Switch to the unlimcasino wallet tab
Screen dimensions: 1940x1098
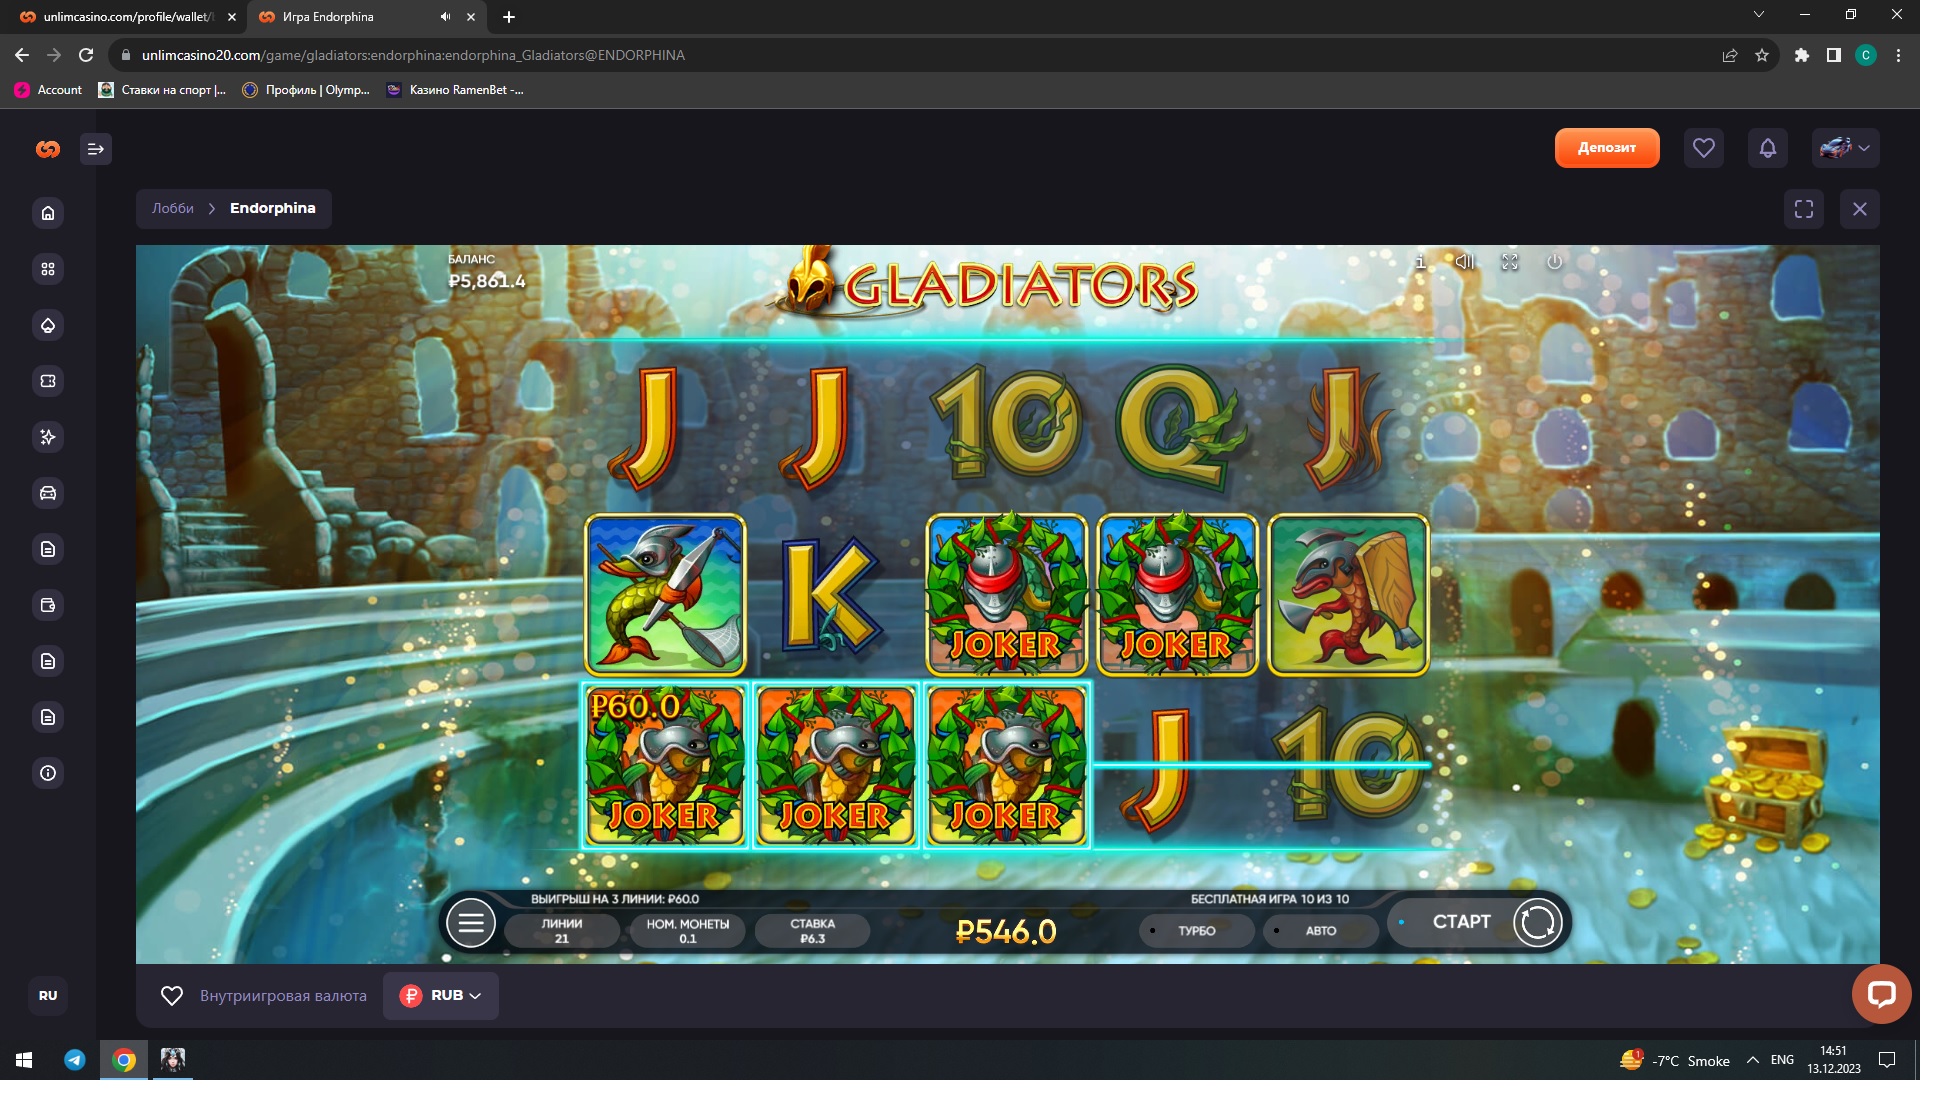pyautogui.click(x=125, y=17)
